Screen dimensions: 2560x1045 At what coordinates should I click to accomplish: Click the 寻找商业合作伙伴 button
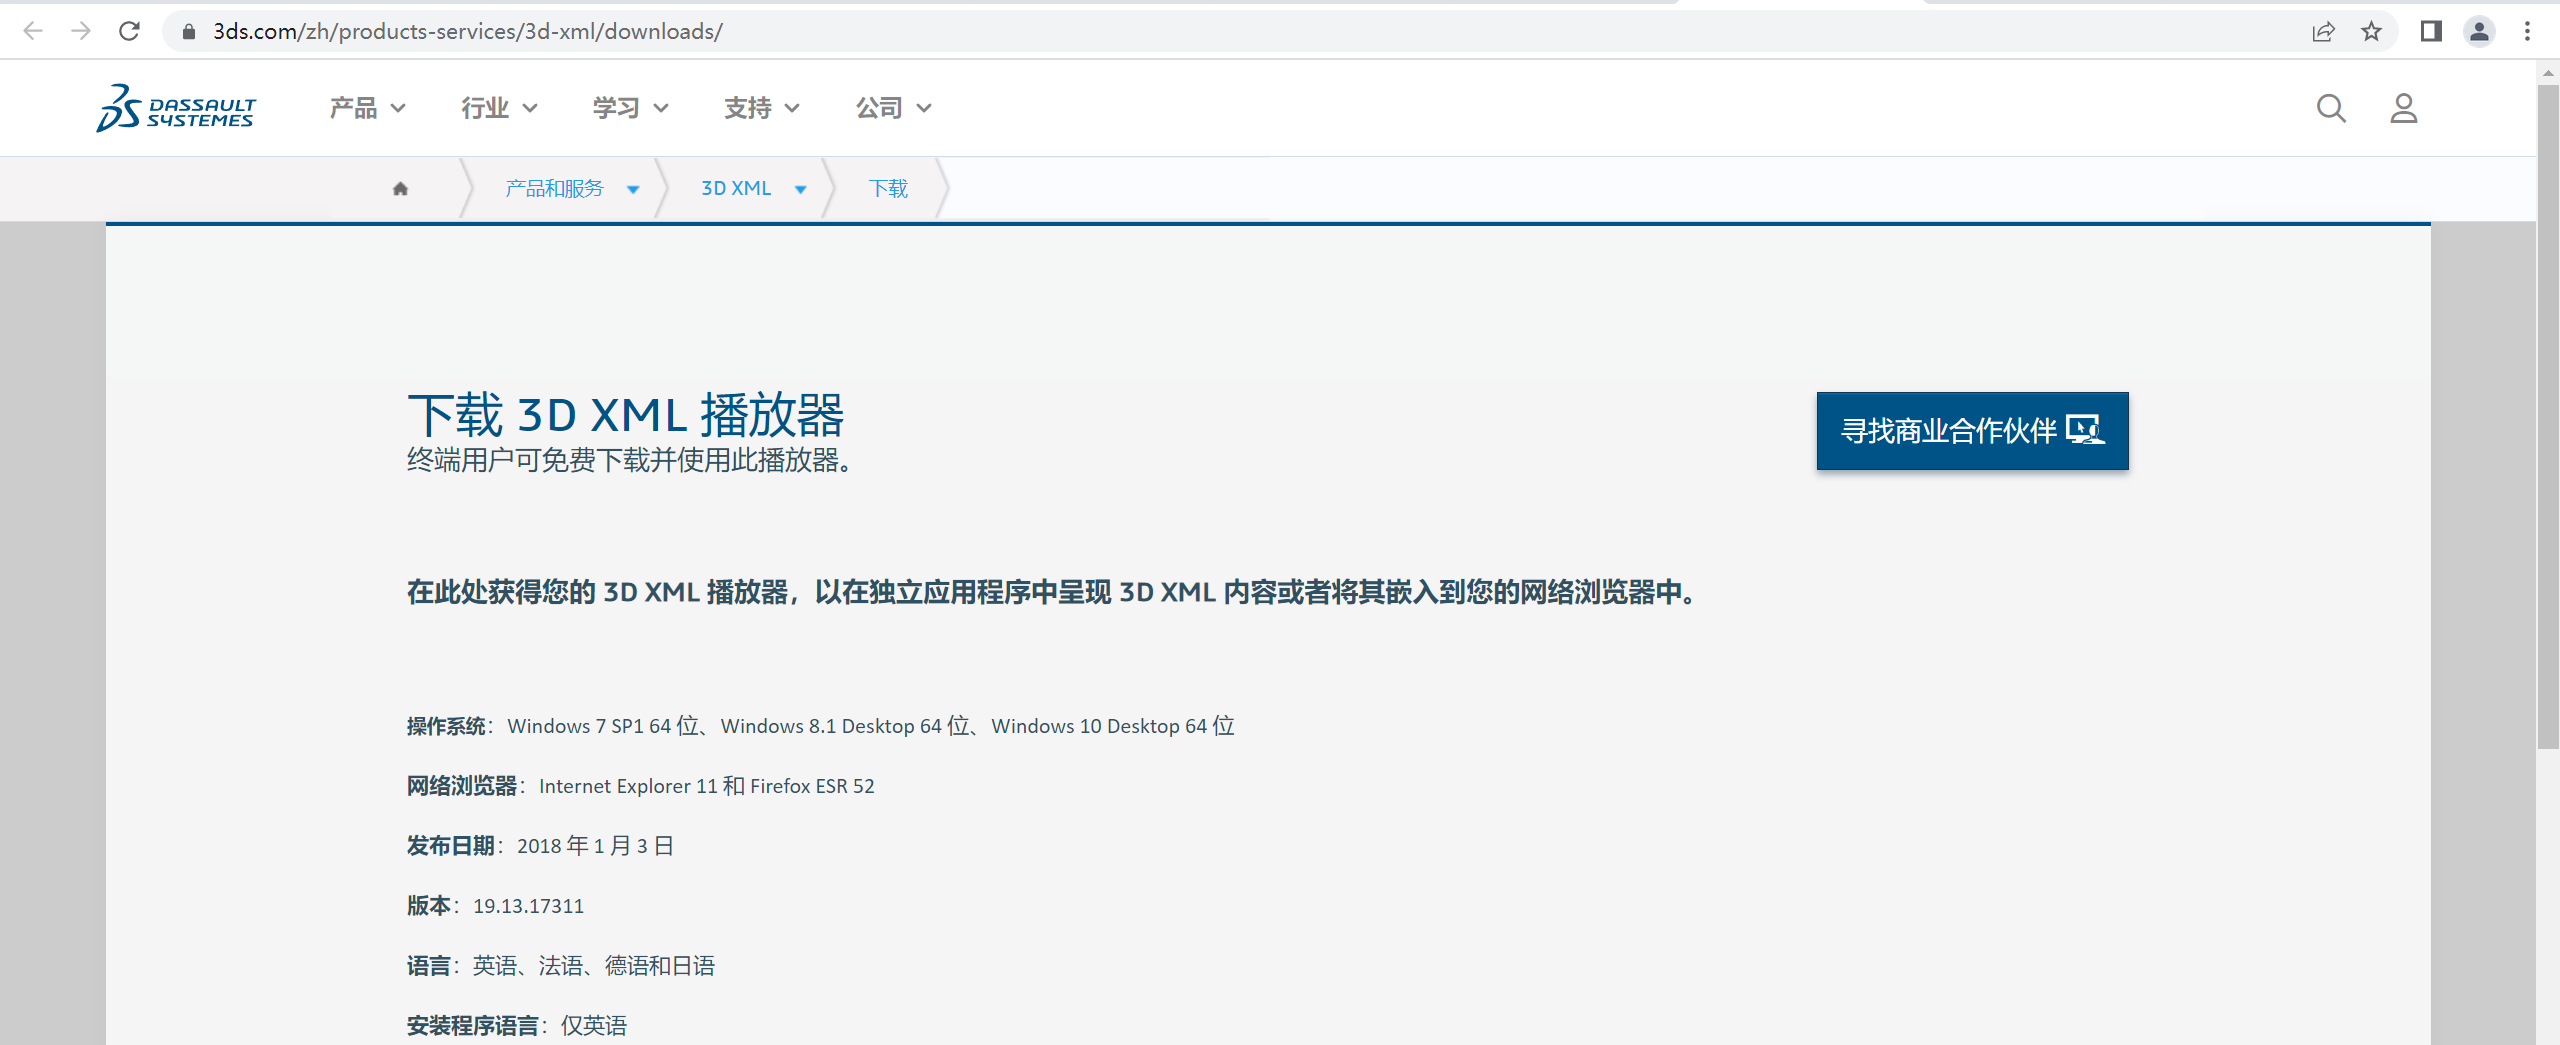click(1971, 431)
